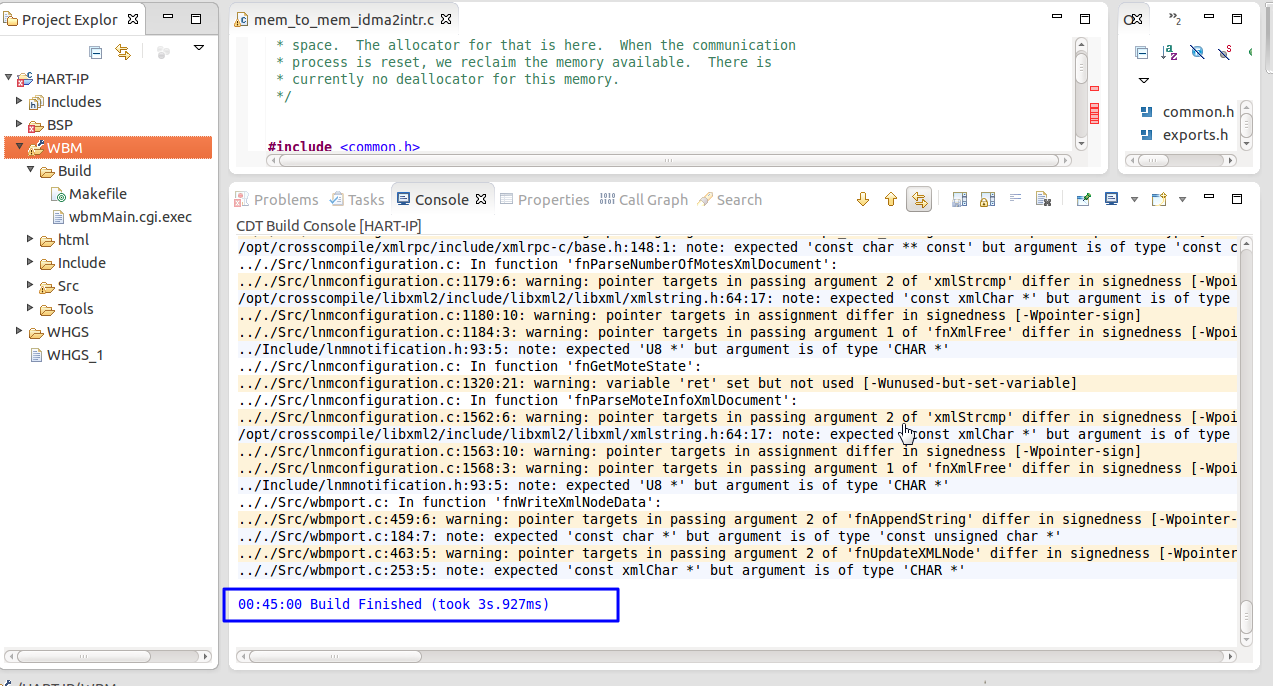
Task: Minimize the Console panel
Action: 1210,197
